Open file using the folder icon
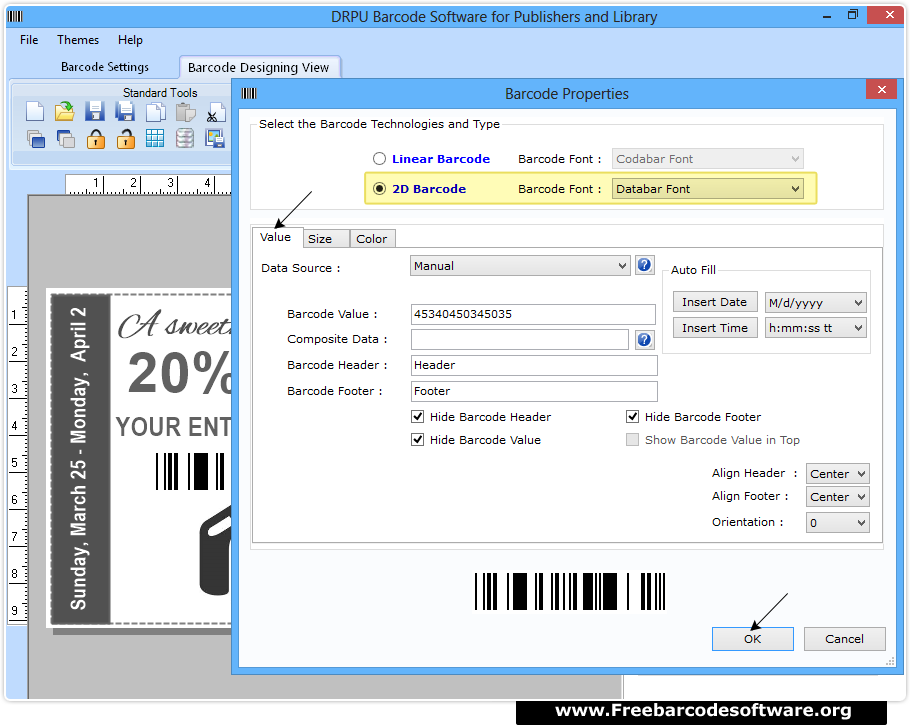The height and width of the screenshot is (725, 910). click(x=64, y=111)
